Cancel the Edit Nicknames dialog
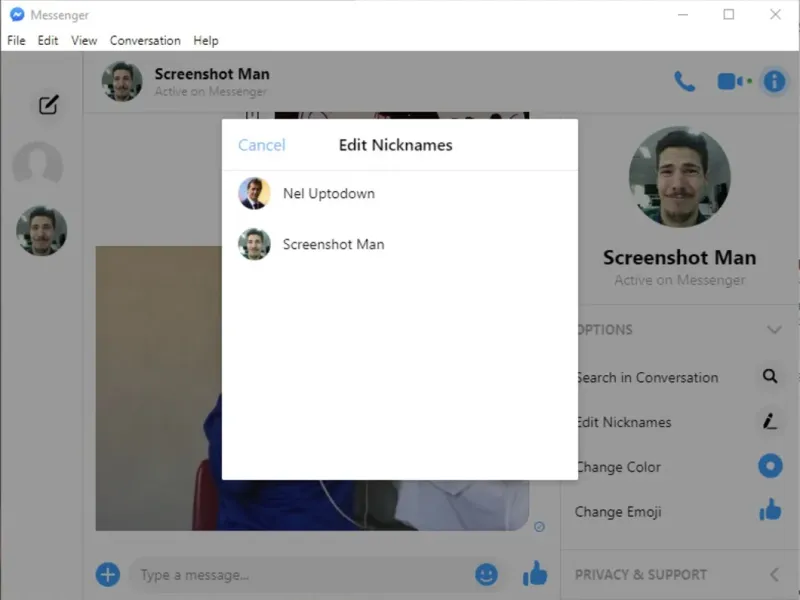The height and width of the screenshot is (600, 800). pos(262,145)
